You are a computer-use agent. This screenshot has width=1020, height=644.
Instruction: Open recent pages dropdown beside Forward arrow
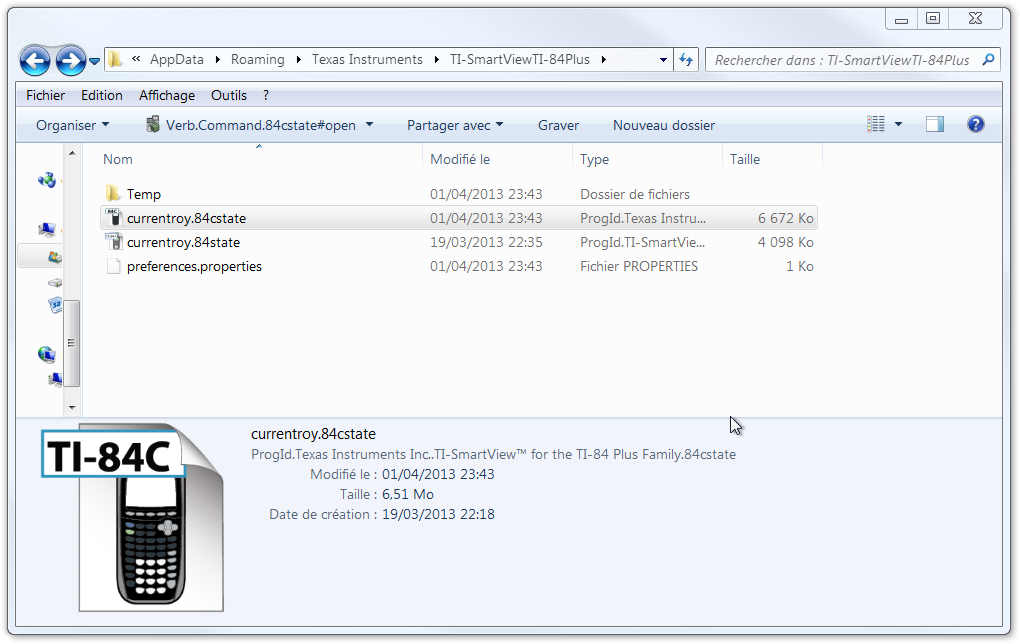coord(95,61)
